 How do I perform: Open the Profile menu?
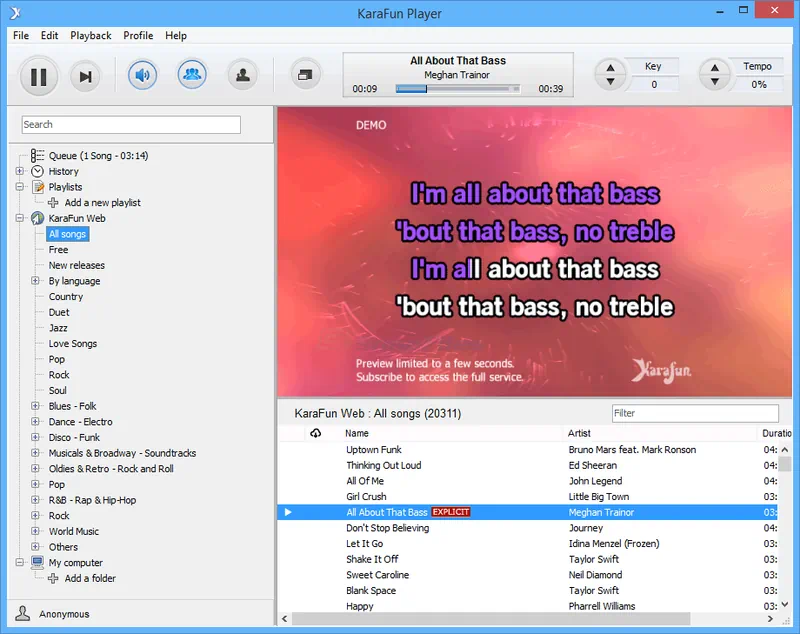coord(138,35)
